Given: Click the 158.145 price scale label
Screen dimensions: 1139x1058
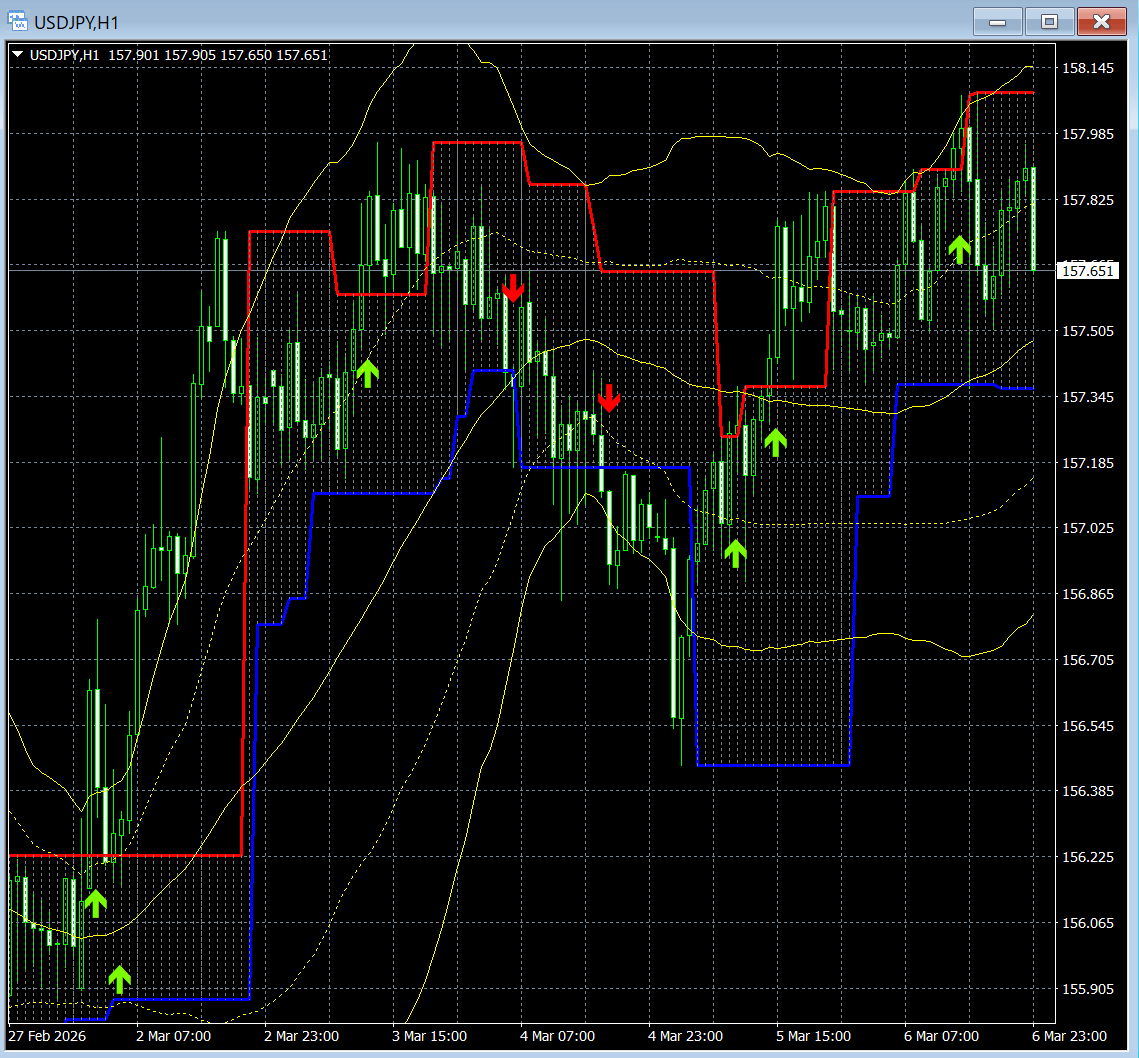Looking at the screenshot, I should [1087, 68].
